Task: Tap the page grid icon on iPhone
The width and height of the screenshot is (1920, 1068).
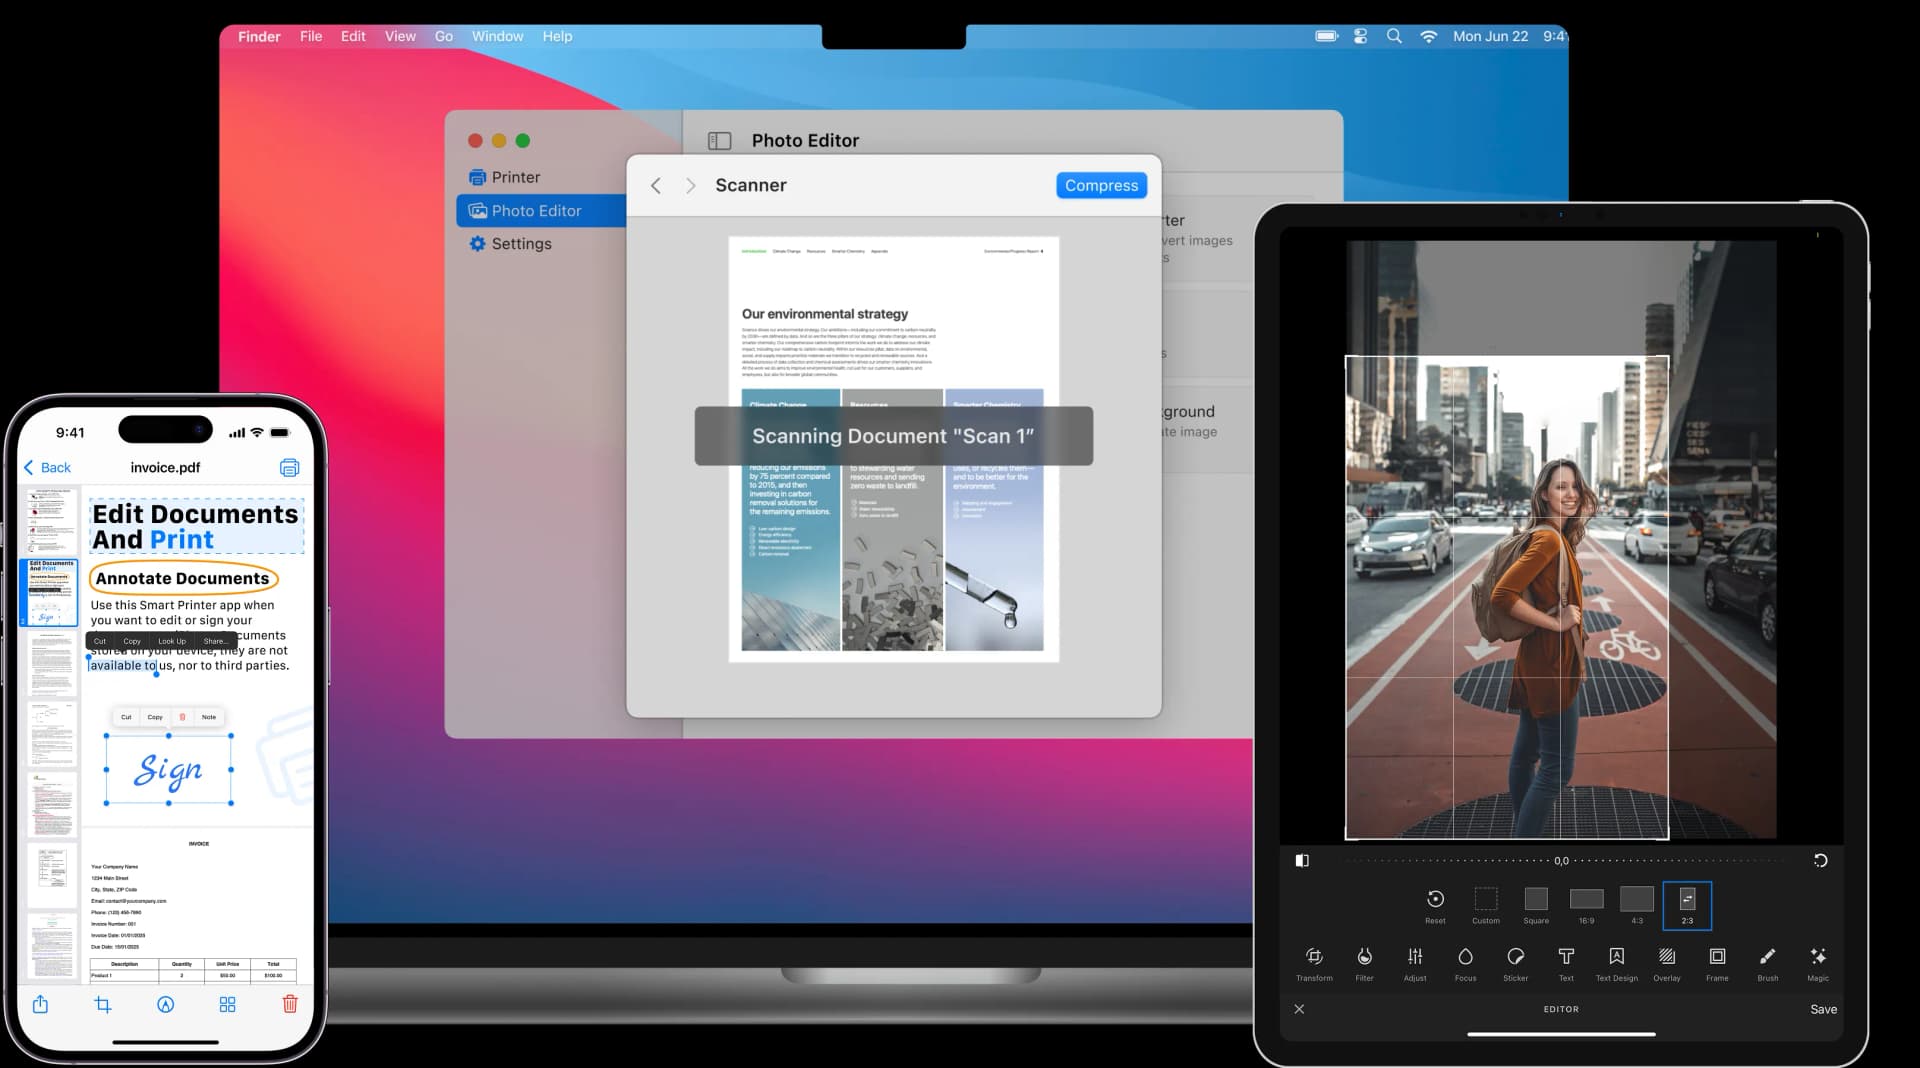Action: coord(228,1004)
